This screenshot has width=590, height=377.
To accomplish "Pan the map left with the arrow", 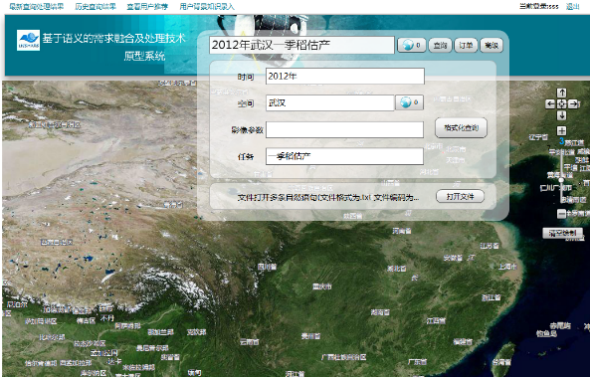I will pyautogui.click(x=550, y=104).
